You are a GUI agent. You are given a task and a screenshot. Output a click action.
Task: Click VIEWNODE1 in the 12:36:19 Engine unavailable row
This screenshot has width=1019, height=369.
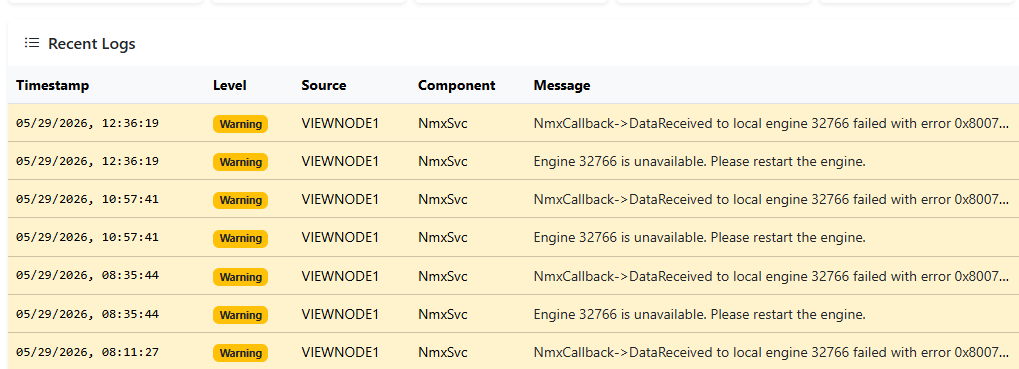(x=340, y=162)
